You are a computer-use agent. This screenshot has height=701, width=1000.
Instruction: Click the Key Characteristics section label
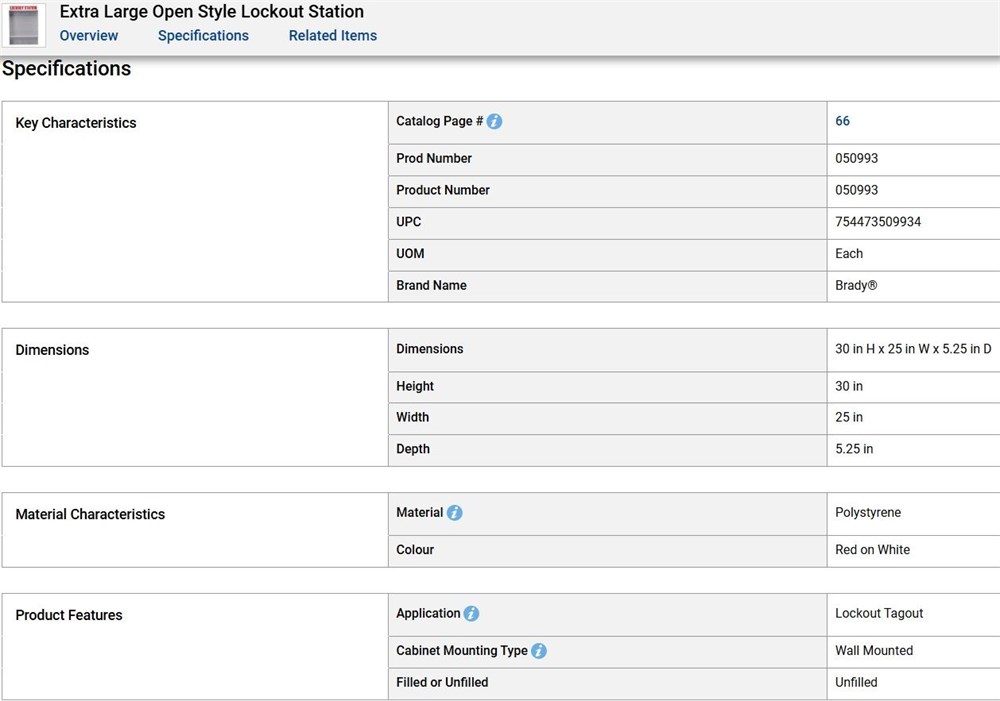pyautogui.click(x=76, y=123)
